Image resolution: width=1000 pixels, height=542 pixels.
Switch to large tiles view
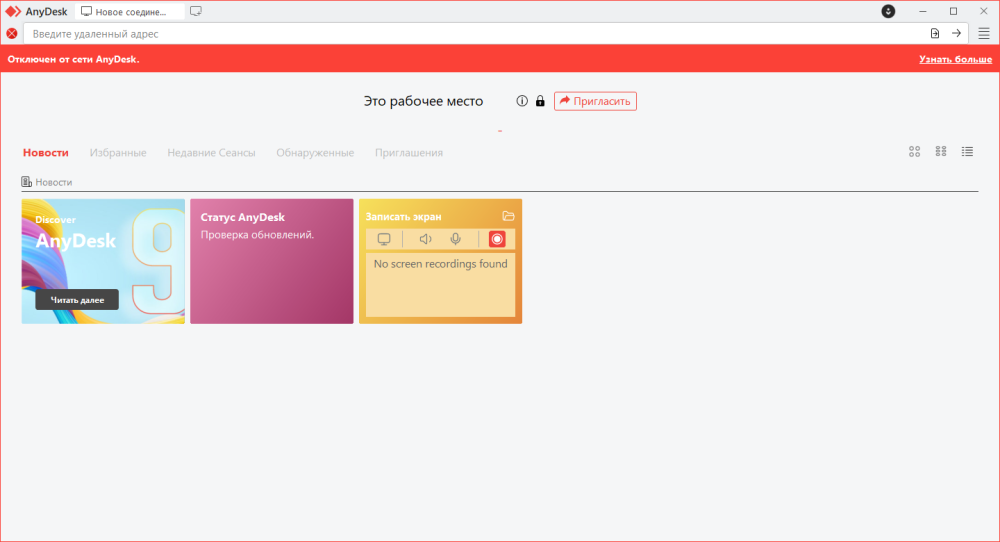[914, 152]
